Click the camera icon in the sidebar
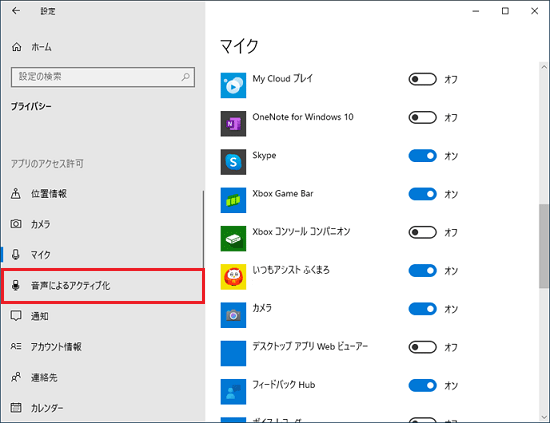550x423 pixels. (x=16, y=224)
